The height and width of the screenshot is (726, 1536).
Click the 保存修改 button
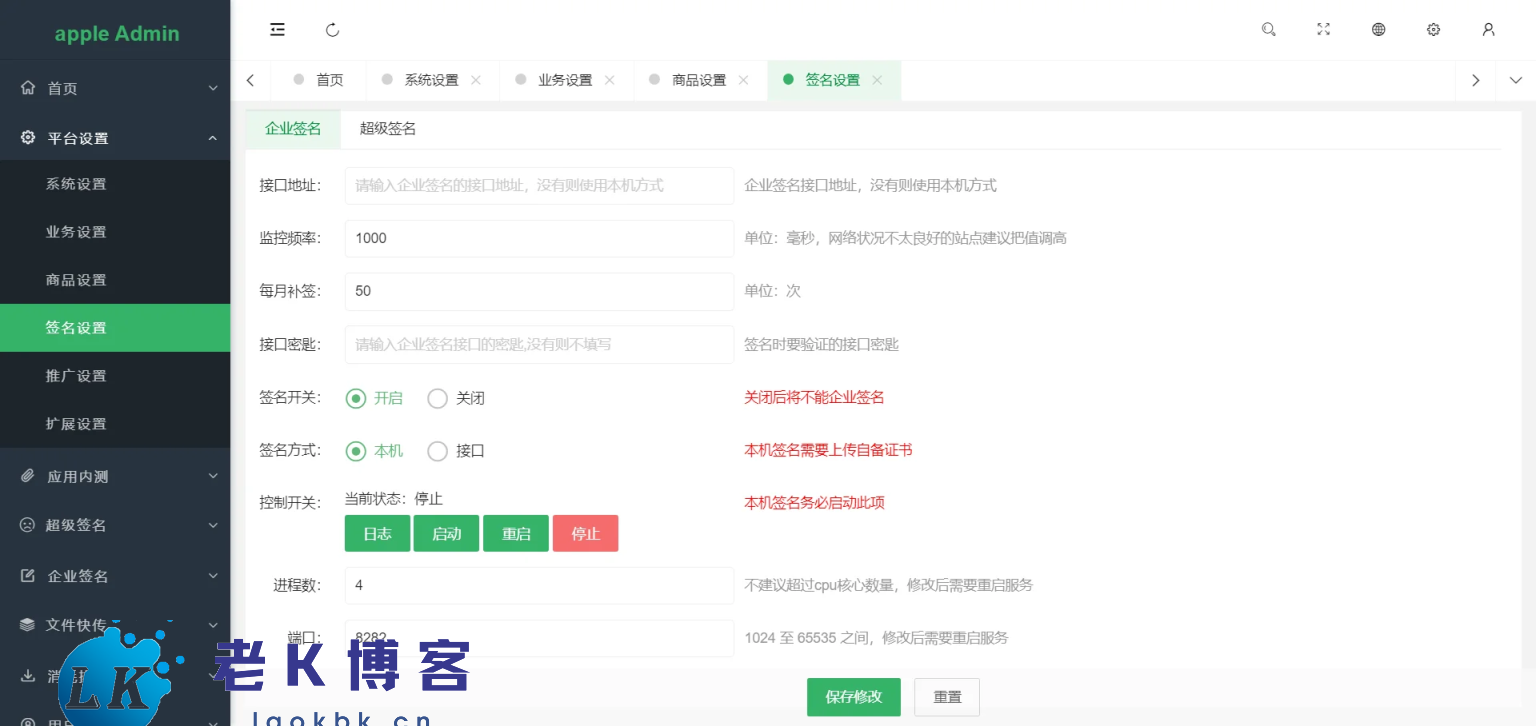(853, 697)
